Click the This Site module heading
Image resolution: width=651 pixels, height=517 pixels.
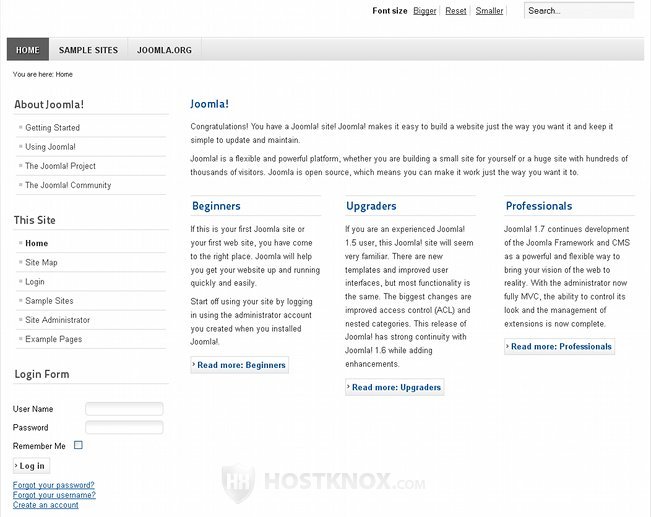pos(34,220)
